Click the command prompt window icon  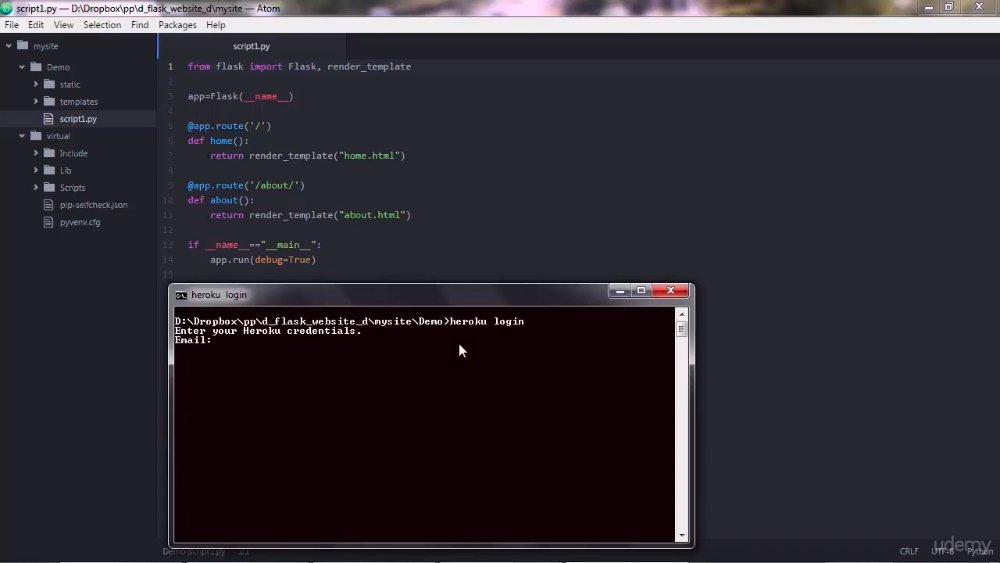(x=181, y=295)
